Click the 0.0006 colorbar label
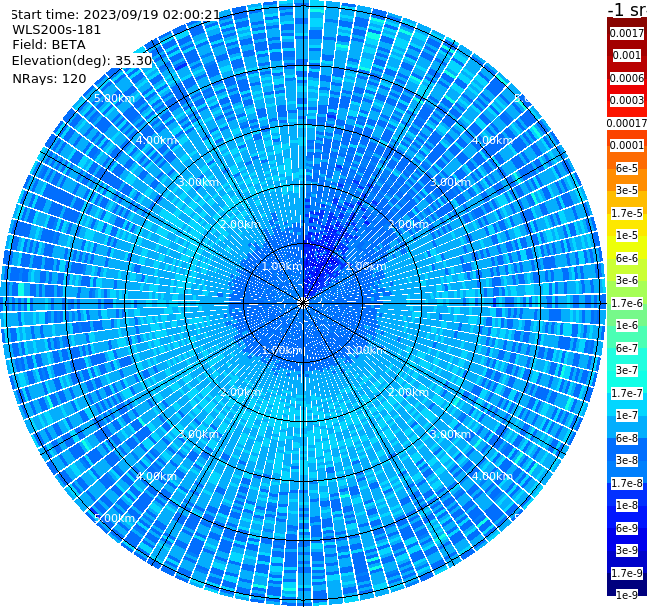Screen dimensions: 647x607 tap(627, 78)
